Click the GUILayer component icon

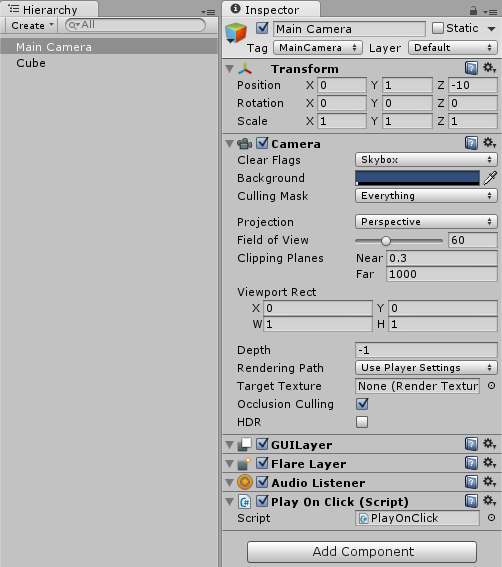[x=245, y=444]
